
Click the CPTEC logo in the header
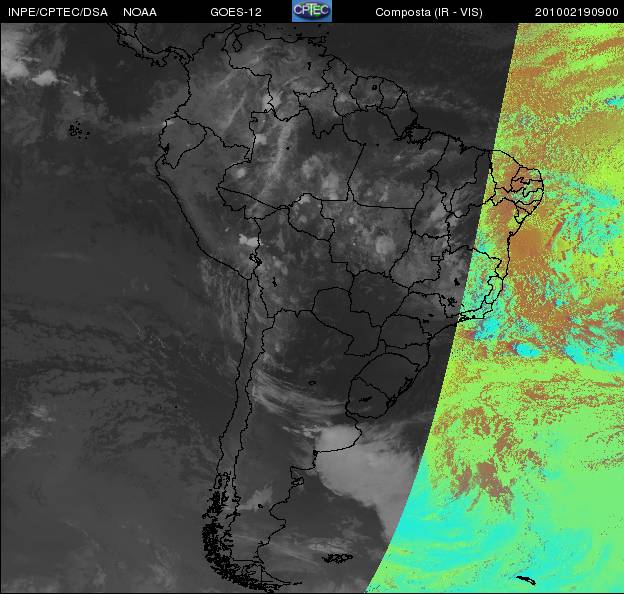click(x=312, y=11)
